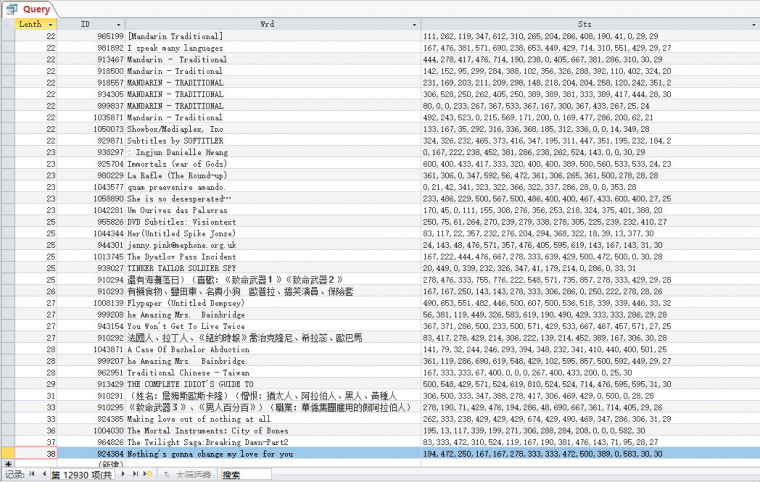Click cell 'A Case Of Bachelor Abduction'
Screen dimensions: 760x482
(x=273, y=350)
